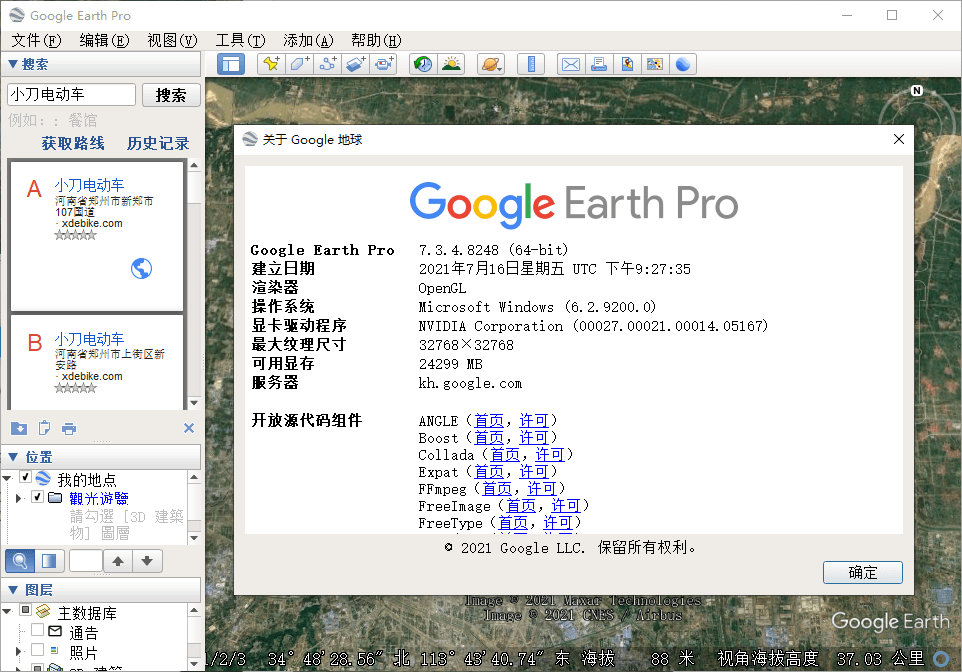962x672 pixels.
Task: Click the blue Earth globe toolbar icon
Action: [x=683, y=64]
